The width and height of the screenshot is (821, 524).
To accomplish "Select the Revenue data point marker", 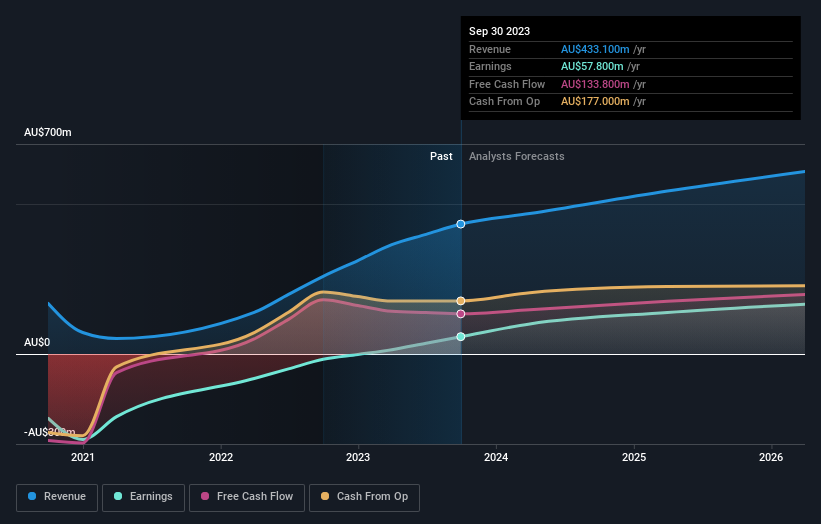I will 461,224.
